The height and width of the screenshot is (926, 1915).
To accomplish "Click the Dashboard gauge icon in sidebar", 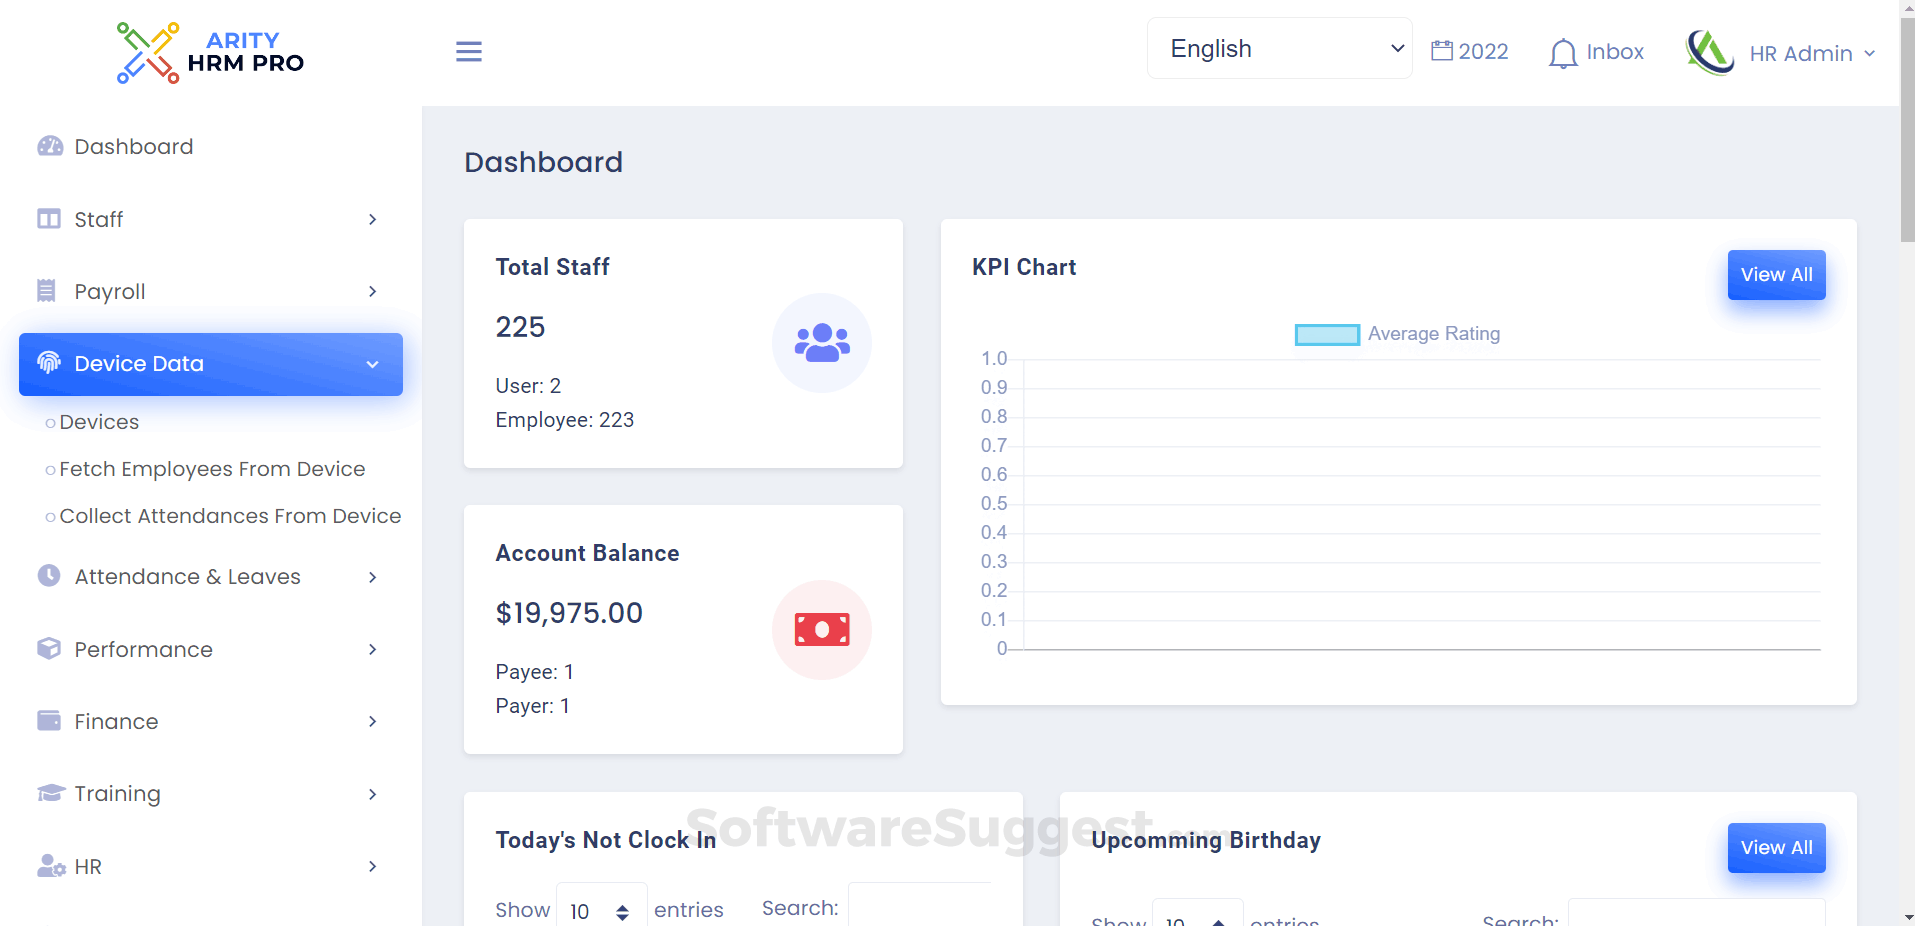I will pos(50,146).
